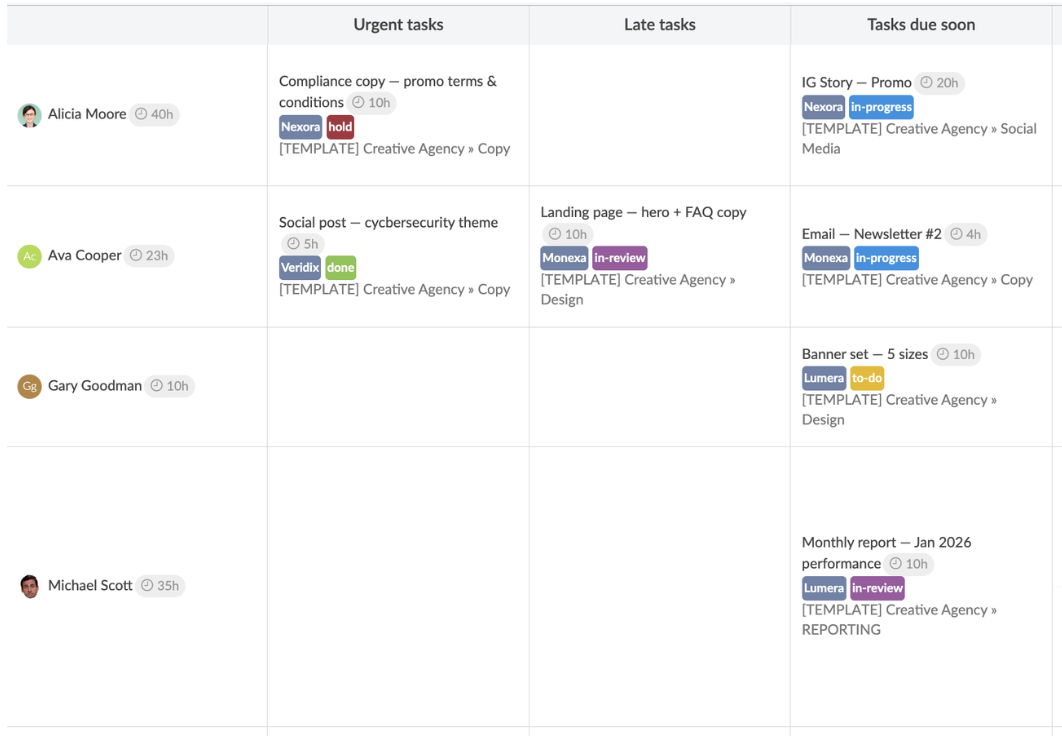Click the yellow to-do status tag
The image size is (1062, 736).
click(x=866, y=379)
